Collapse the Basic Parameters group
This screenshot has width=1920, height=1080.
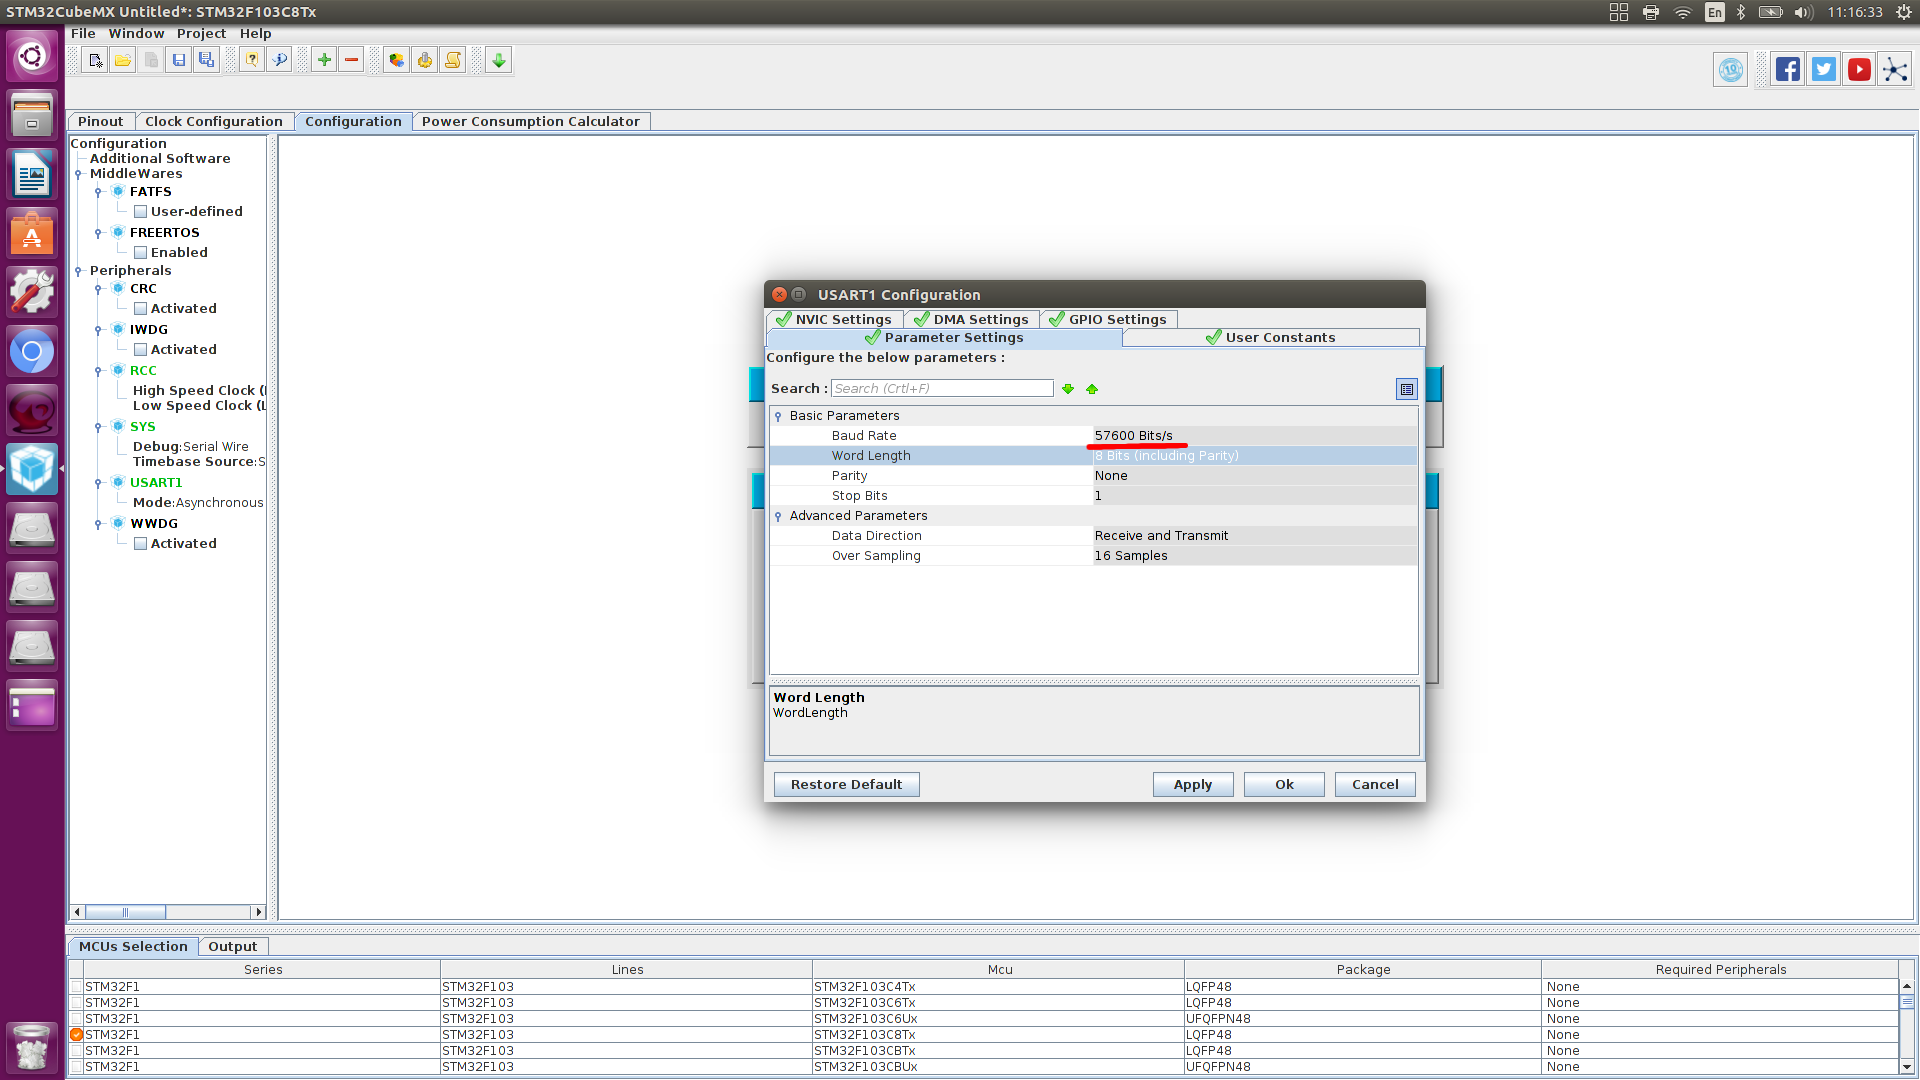click(778, 416)
